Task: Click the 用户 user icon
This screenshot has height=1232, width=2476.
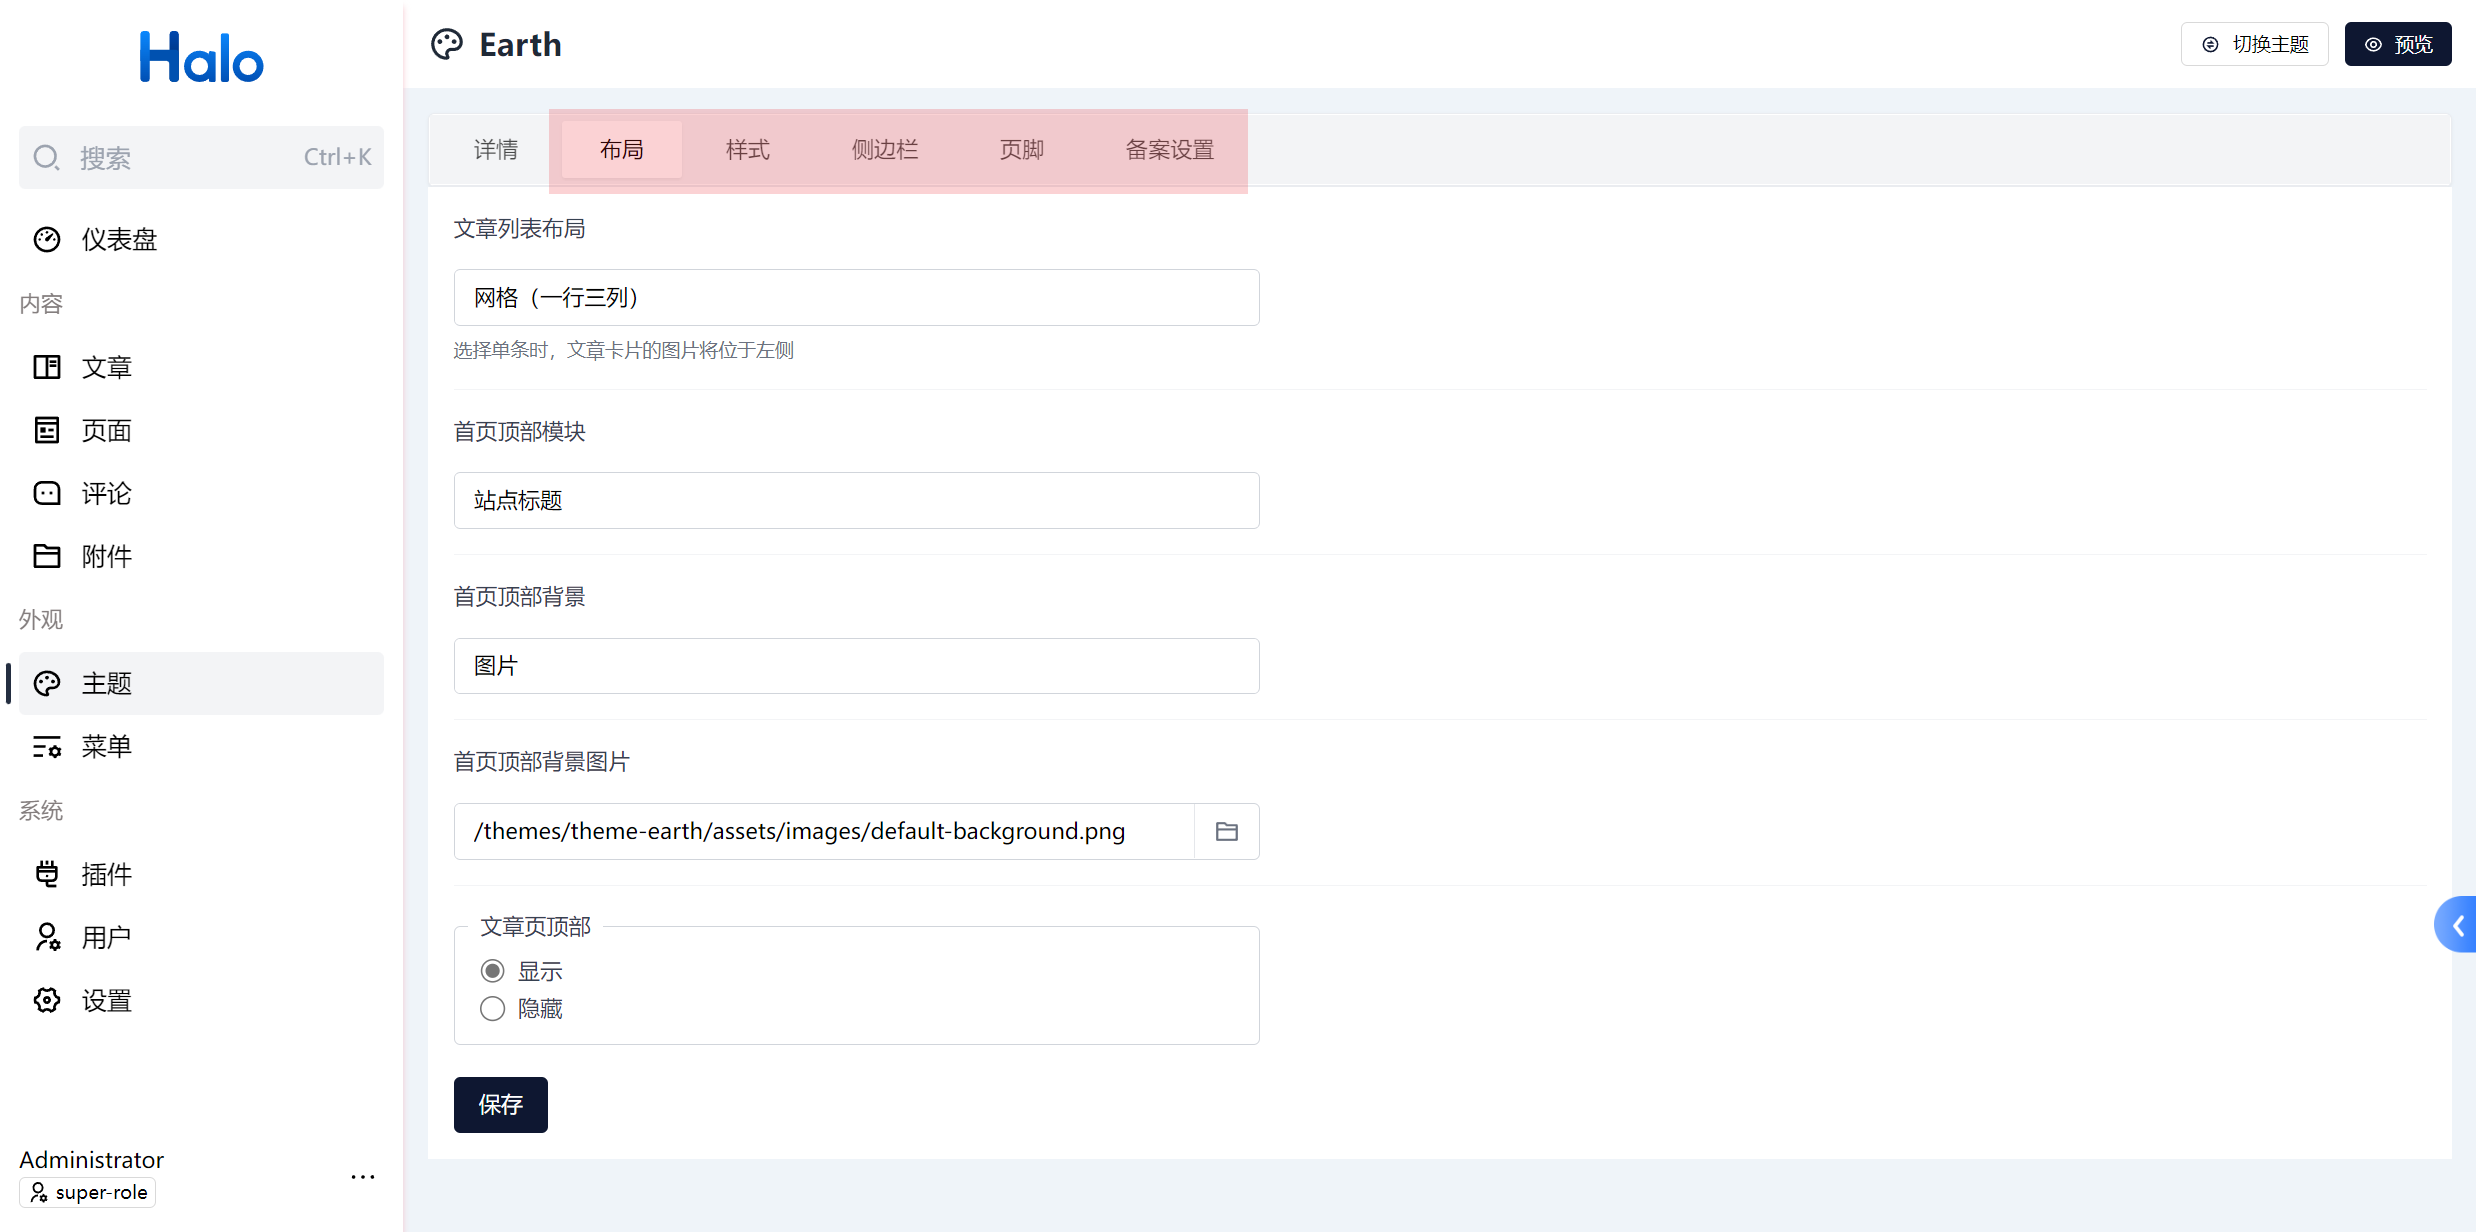Action: pyautogui.click(x=47, y=937)
